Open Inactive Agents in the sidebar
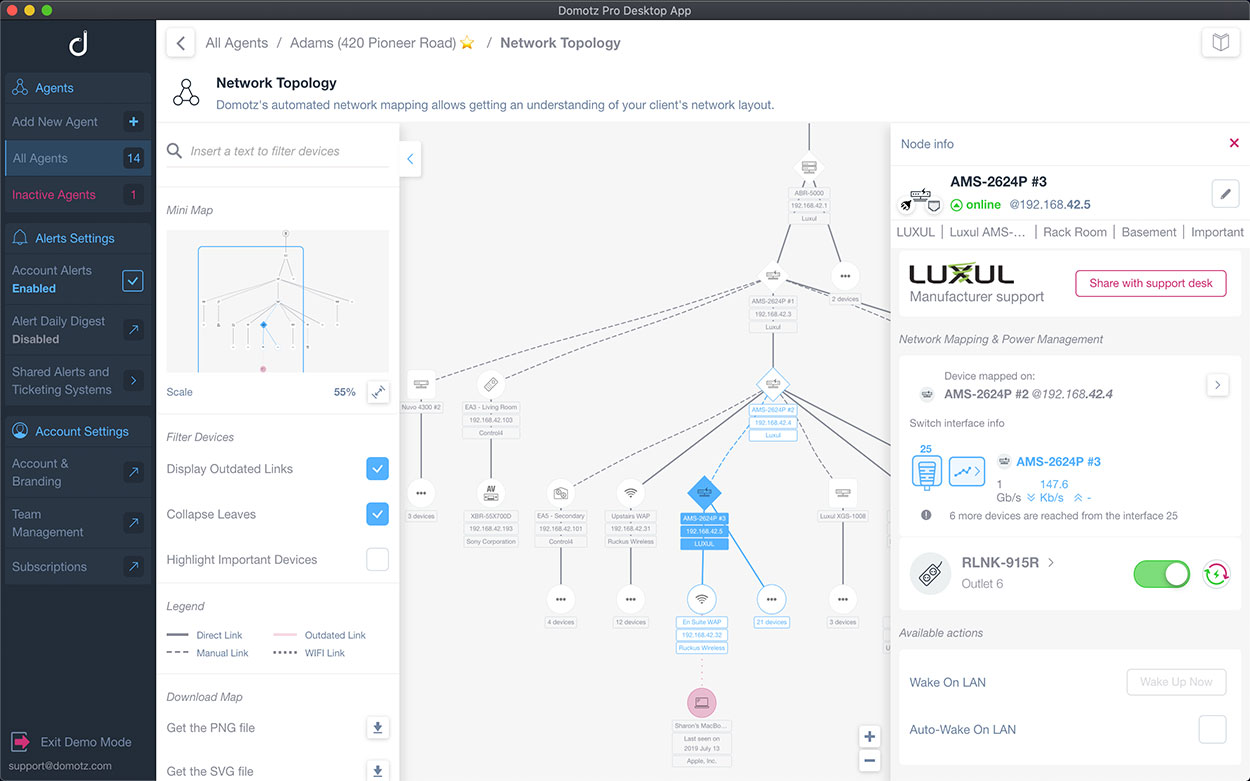The width and height of the screenshot is (1250, 781). pyautogui.click(x=77, y=195)
